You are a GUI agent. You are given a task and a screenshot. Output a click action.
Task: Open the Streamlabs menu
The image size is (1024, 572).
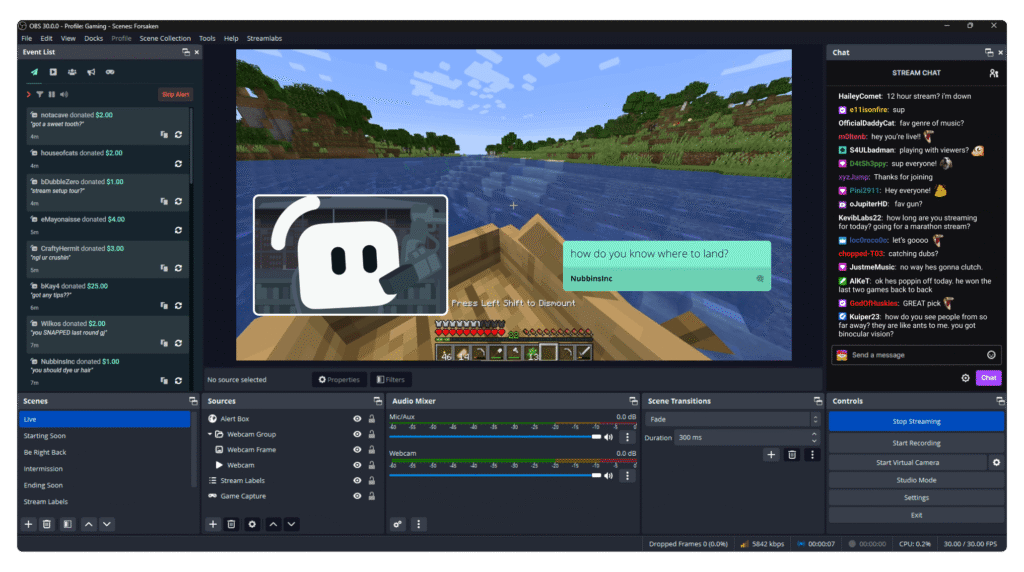click(x=264, y=39)
